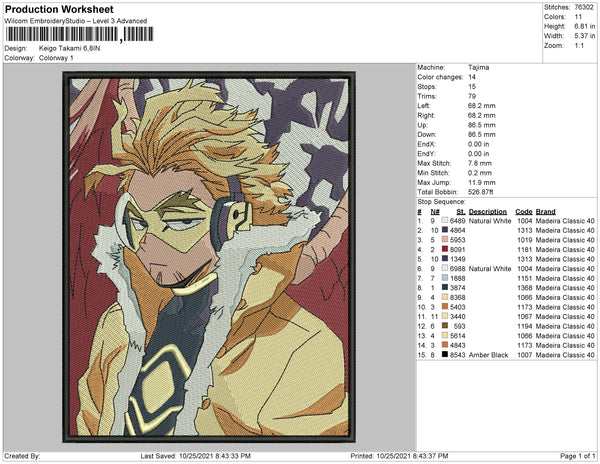Click the Up value '86.5 mm'
Image resolution: width=600 pixels, height=464 pixels.
click(481, 125)
